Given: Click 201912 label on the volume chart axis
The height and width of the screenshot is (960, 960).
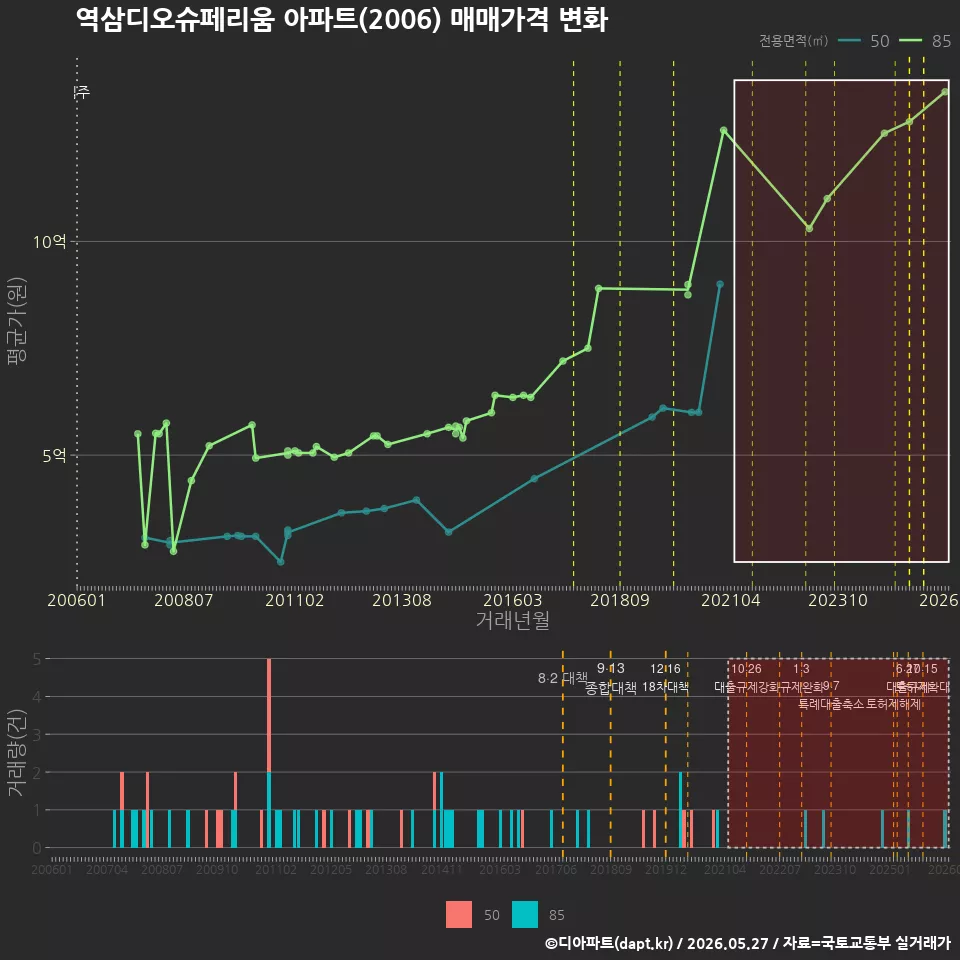Looking at the screenshot, I should (x=666, y=869).
